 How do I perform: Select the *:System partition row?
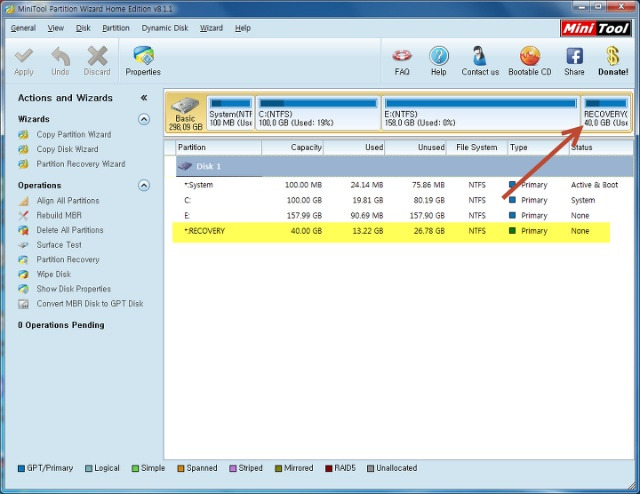(404, 185)
